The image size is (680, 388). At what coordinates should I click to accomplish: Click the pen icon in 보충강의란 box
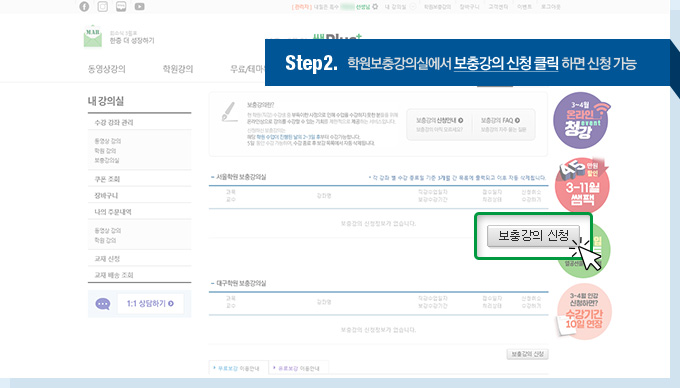[229, 112]
